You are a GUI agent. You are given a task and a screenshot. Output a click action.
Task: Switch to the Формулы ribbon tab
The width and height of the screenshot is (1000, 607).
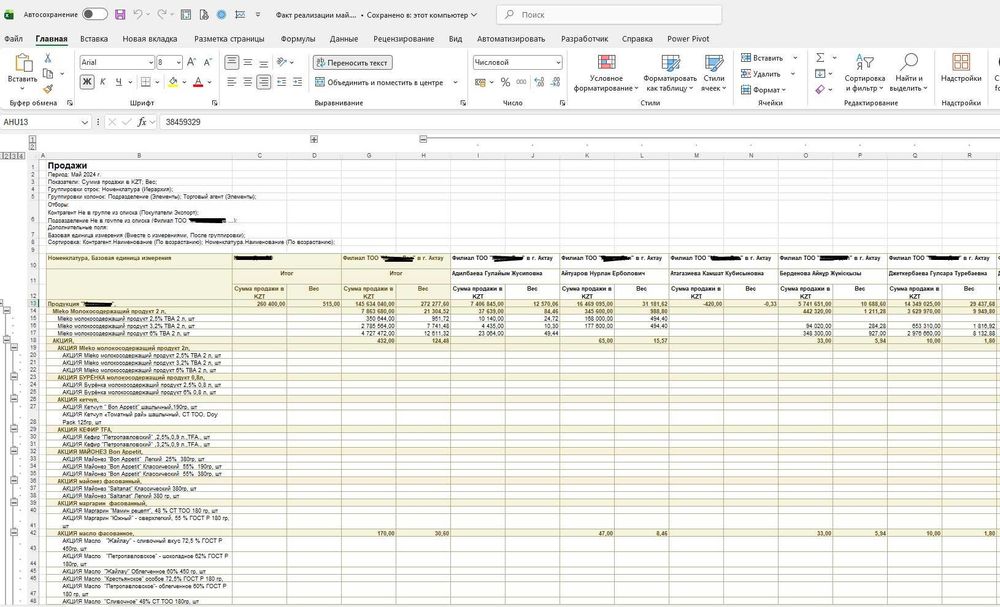pos(298,38)
